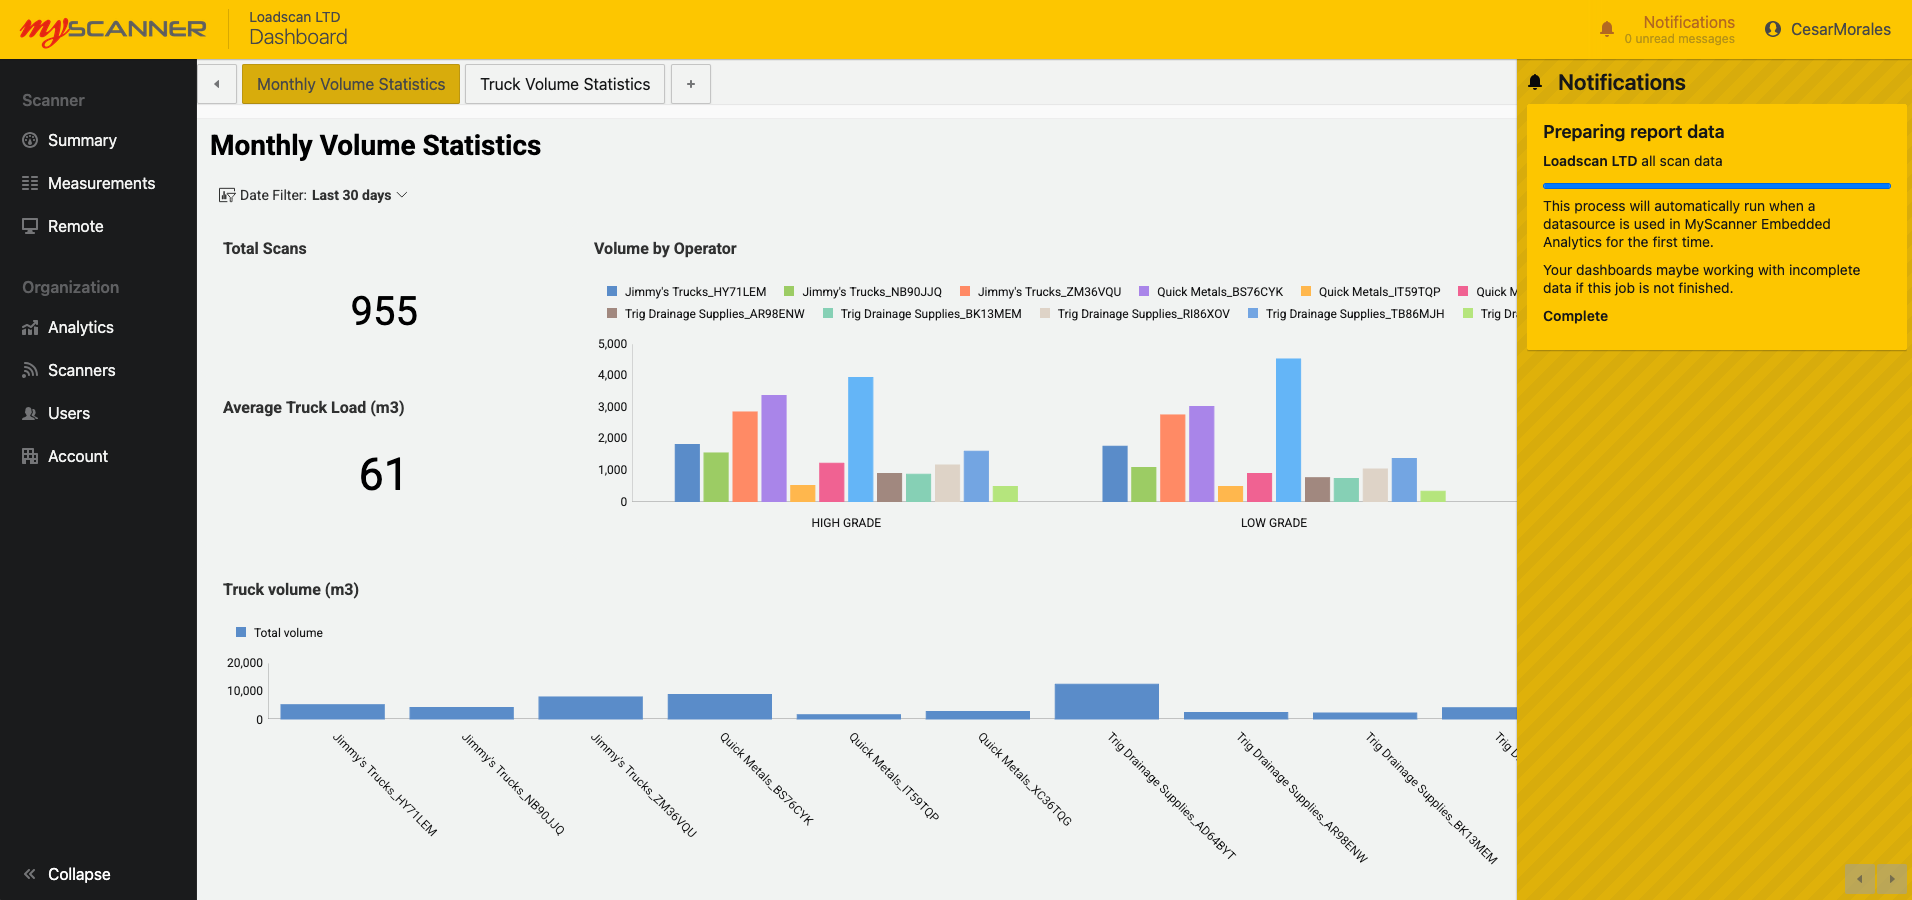Click Collapse sidebar label
The height and width of the screenshot is (900, 1912).
[x=79, y=874]
